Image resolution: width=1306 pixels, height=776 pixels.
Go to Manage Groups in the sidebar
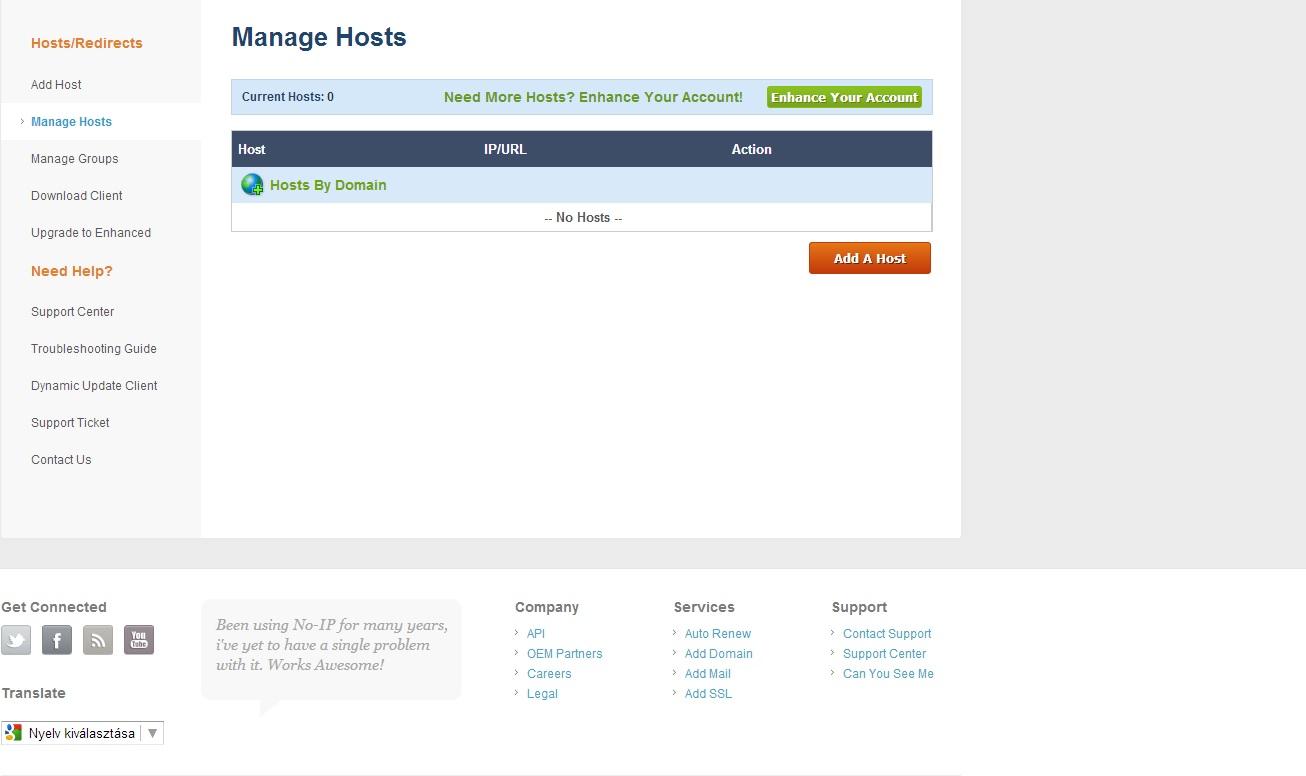coord(74,159)
